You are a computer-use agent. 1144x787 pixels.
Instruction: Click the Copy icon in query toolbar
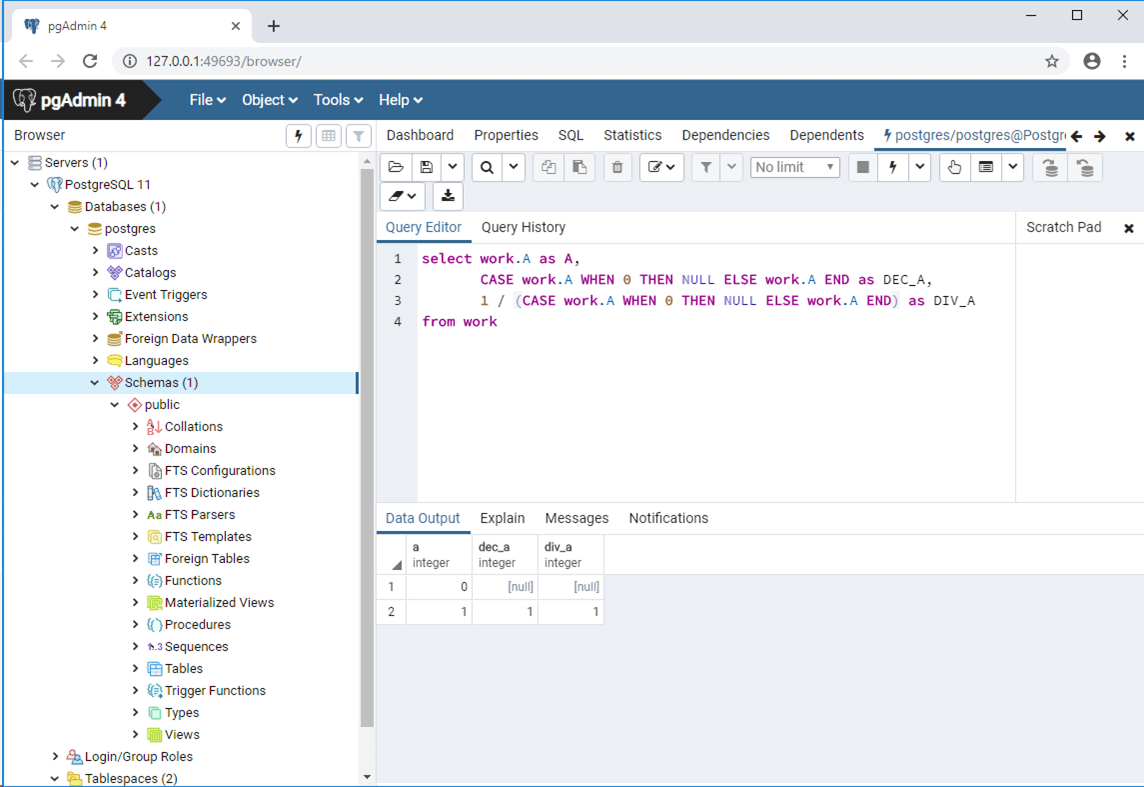[549, 167]
